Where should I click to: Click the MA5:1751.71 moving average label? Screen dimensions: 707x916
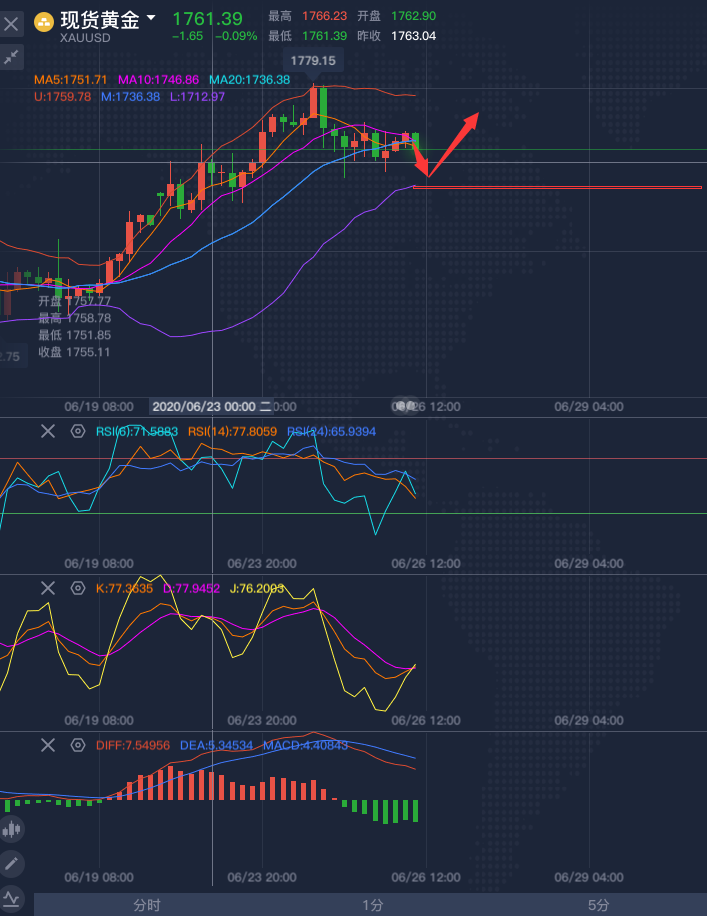(71, 79)
